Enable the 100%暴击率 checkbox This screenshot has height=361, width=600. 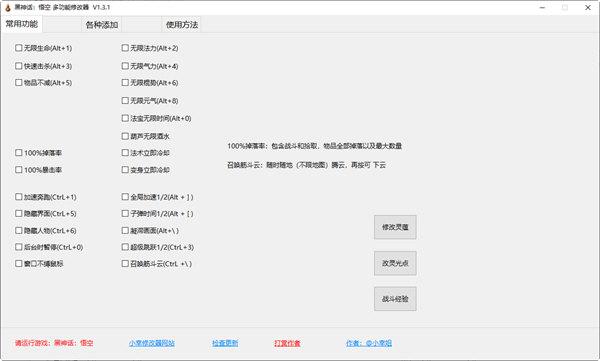[x=18, y=169]
